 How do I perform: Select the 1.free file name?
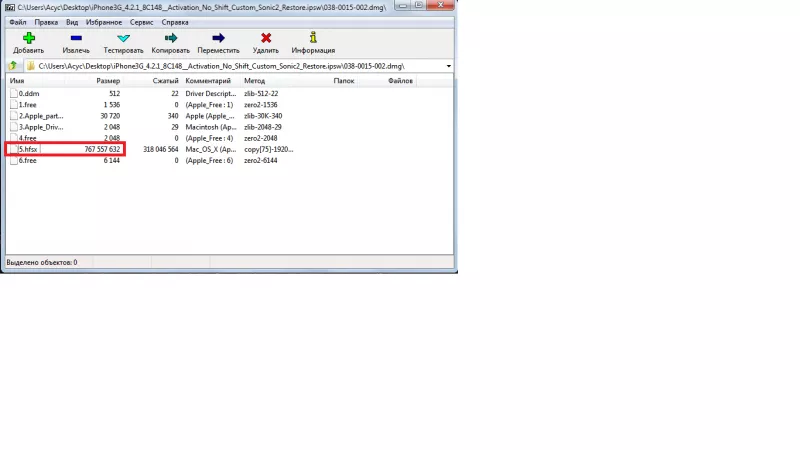28,105
